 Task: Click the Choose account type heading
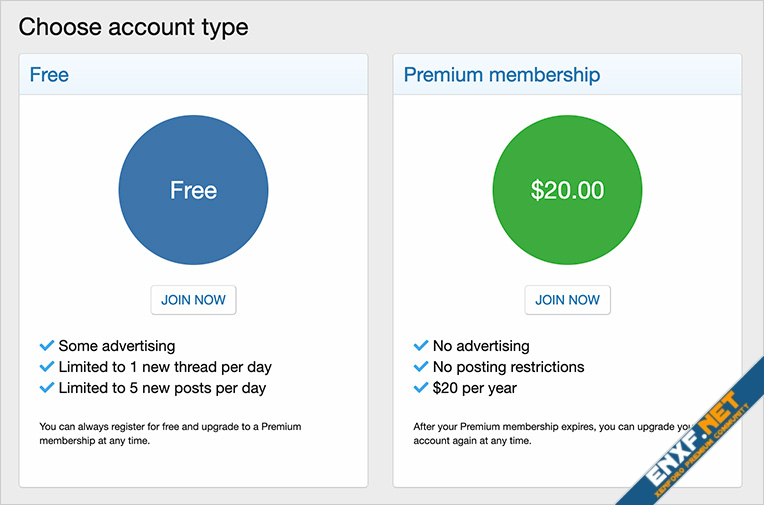pyautogui.click(x=133, y=27)
